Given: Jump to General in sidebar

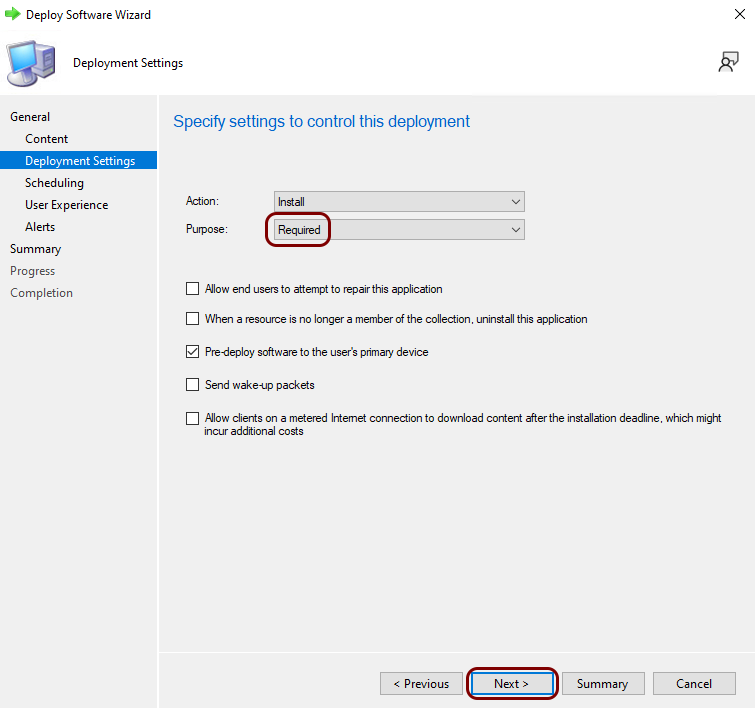Looking at the screenshot, I should pos(30,117).
